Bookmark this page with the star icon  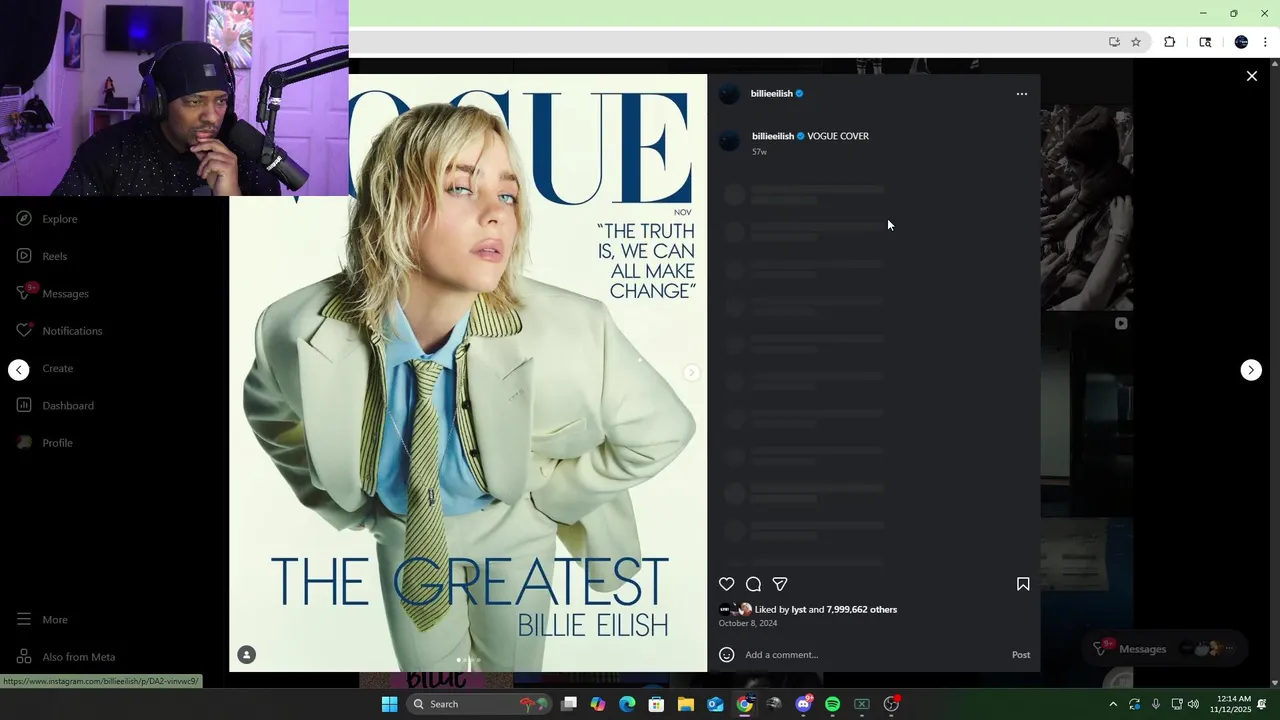[1136, 42]
